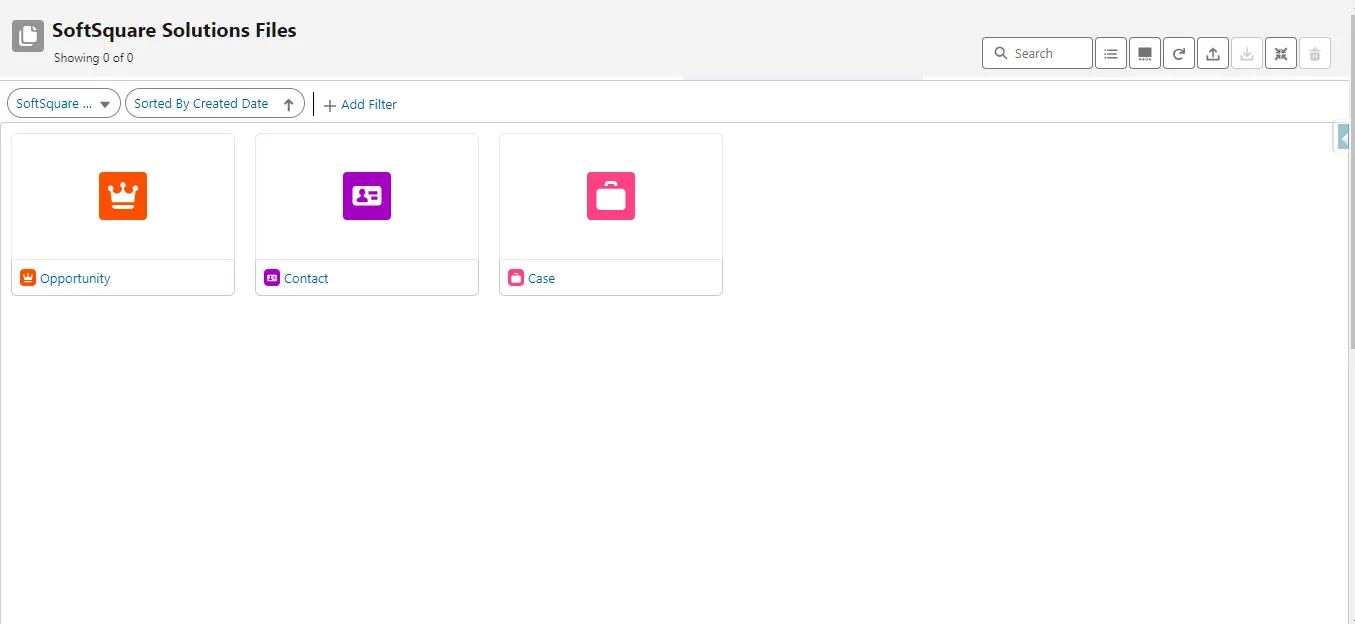
Task: Open the SoftSquare list view dropdown
Action: click(63, 103)
